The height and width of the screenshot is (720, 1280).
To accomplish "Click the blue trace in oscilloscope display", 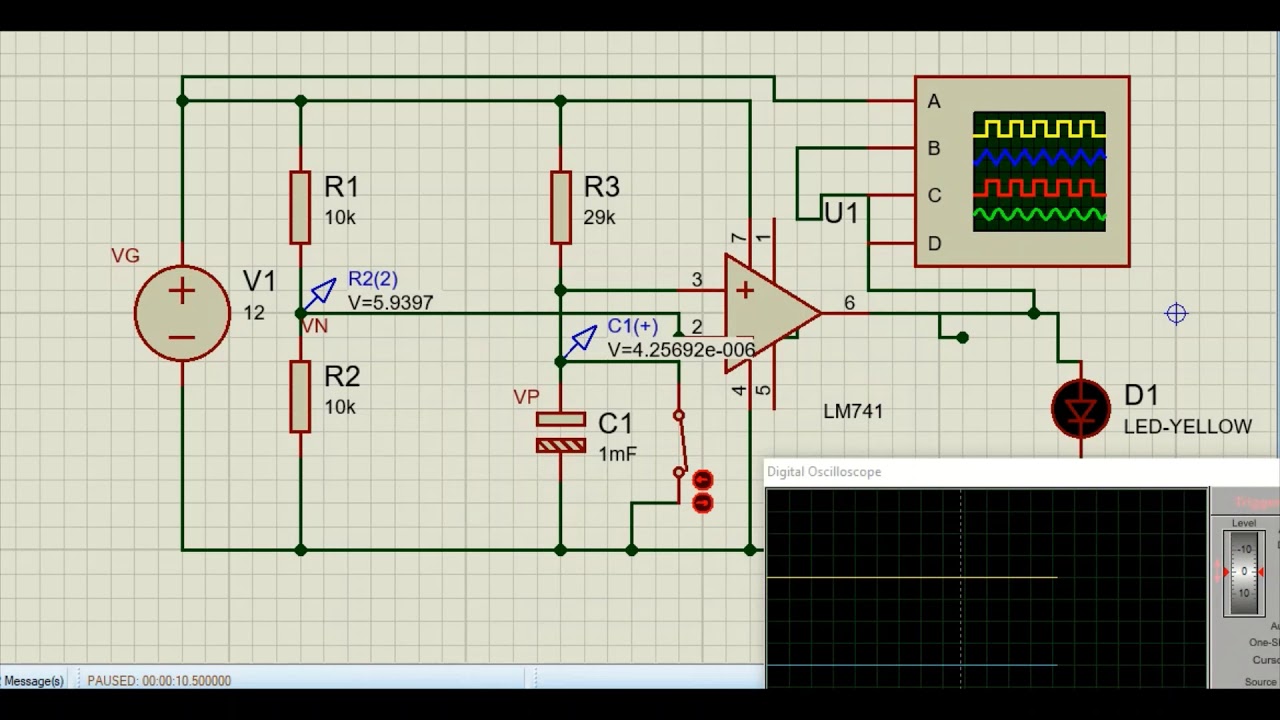I will tap(912, 664).
